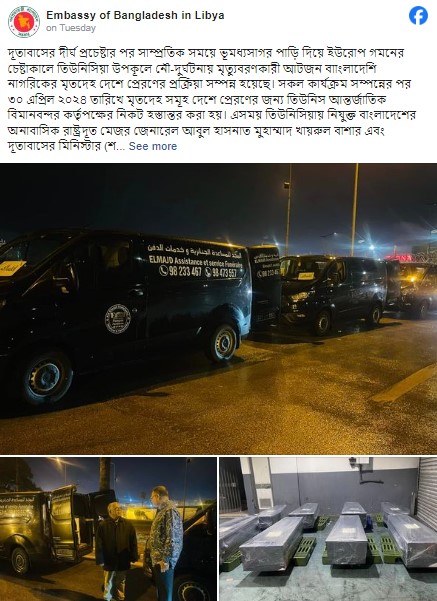This screenshot has width=437, height=601.
Task: Click the circular emblem on the van door
Action: pyautogui.click(x=118, y=319)
